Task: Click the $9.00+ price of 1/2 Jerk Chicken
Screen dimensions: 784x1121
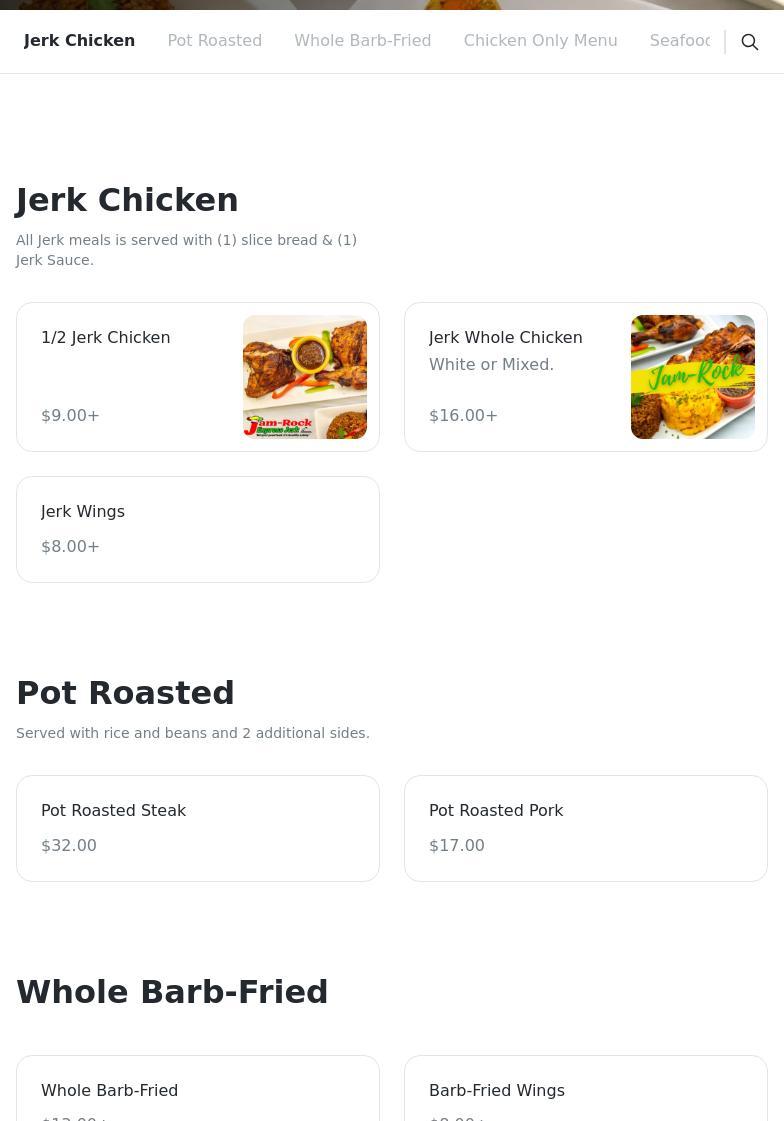Action: [70, 416]
